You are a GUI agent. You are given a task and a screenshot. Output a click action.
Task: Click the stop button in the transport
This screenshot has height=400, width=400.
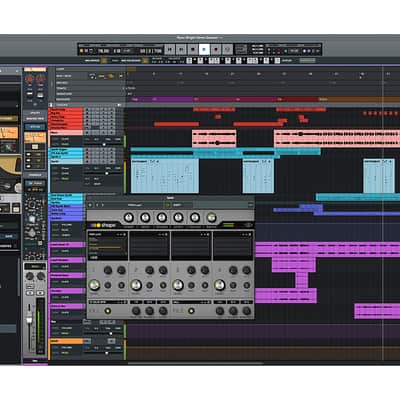[x=193, y=50]
